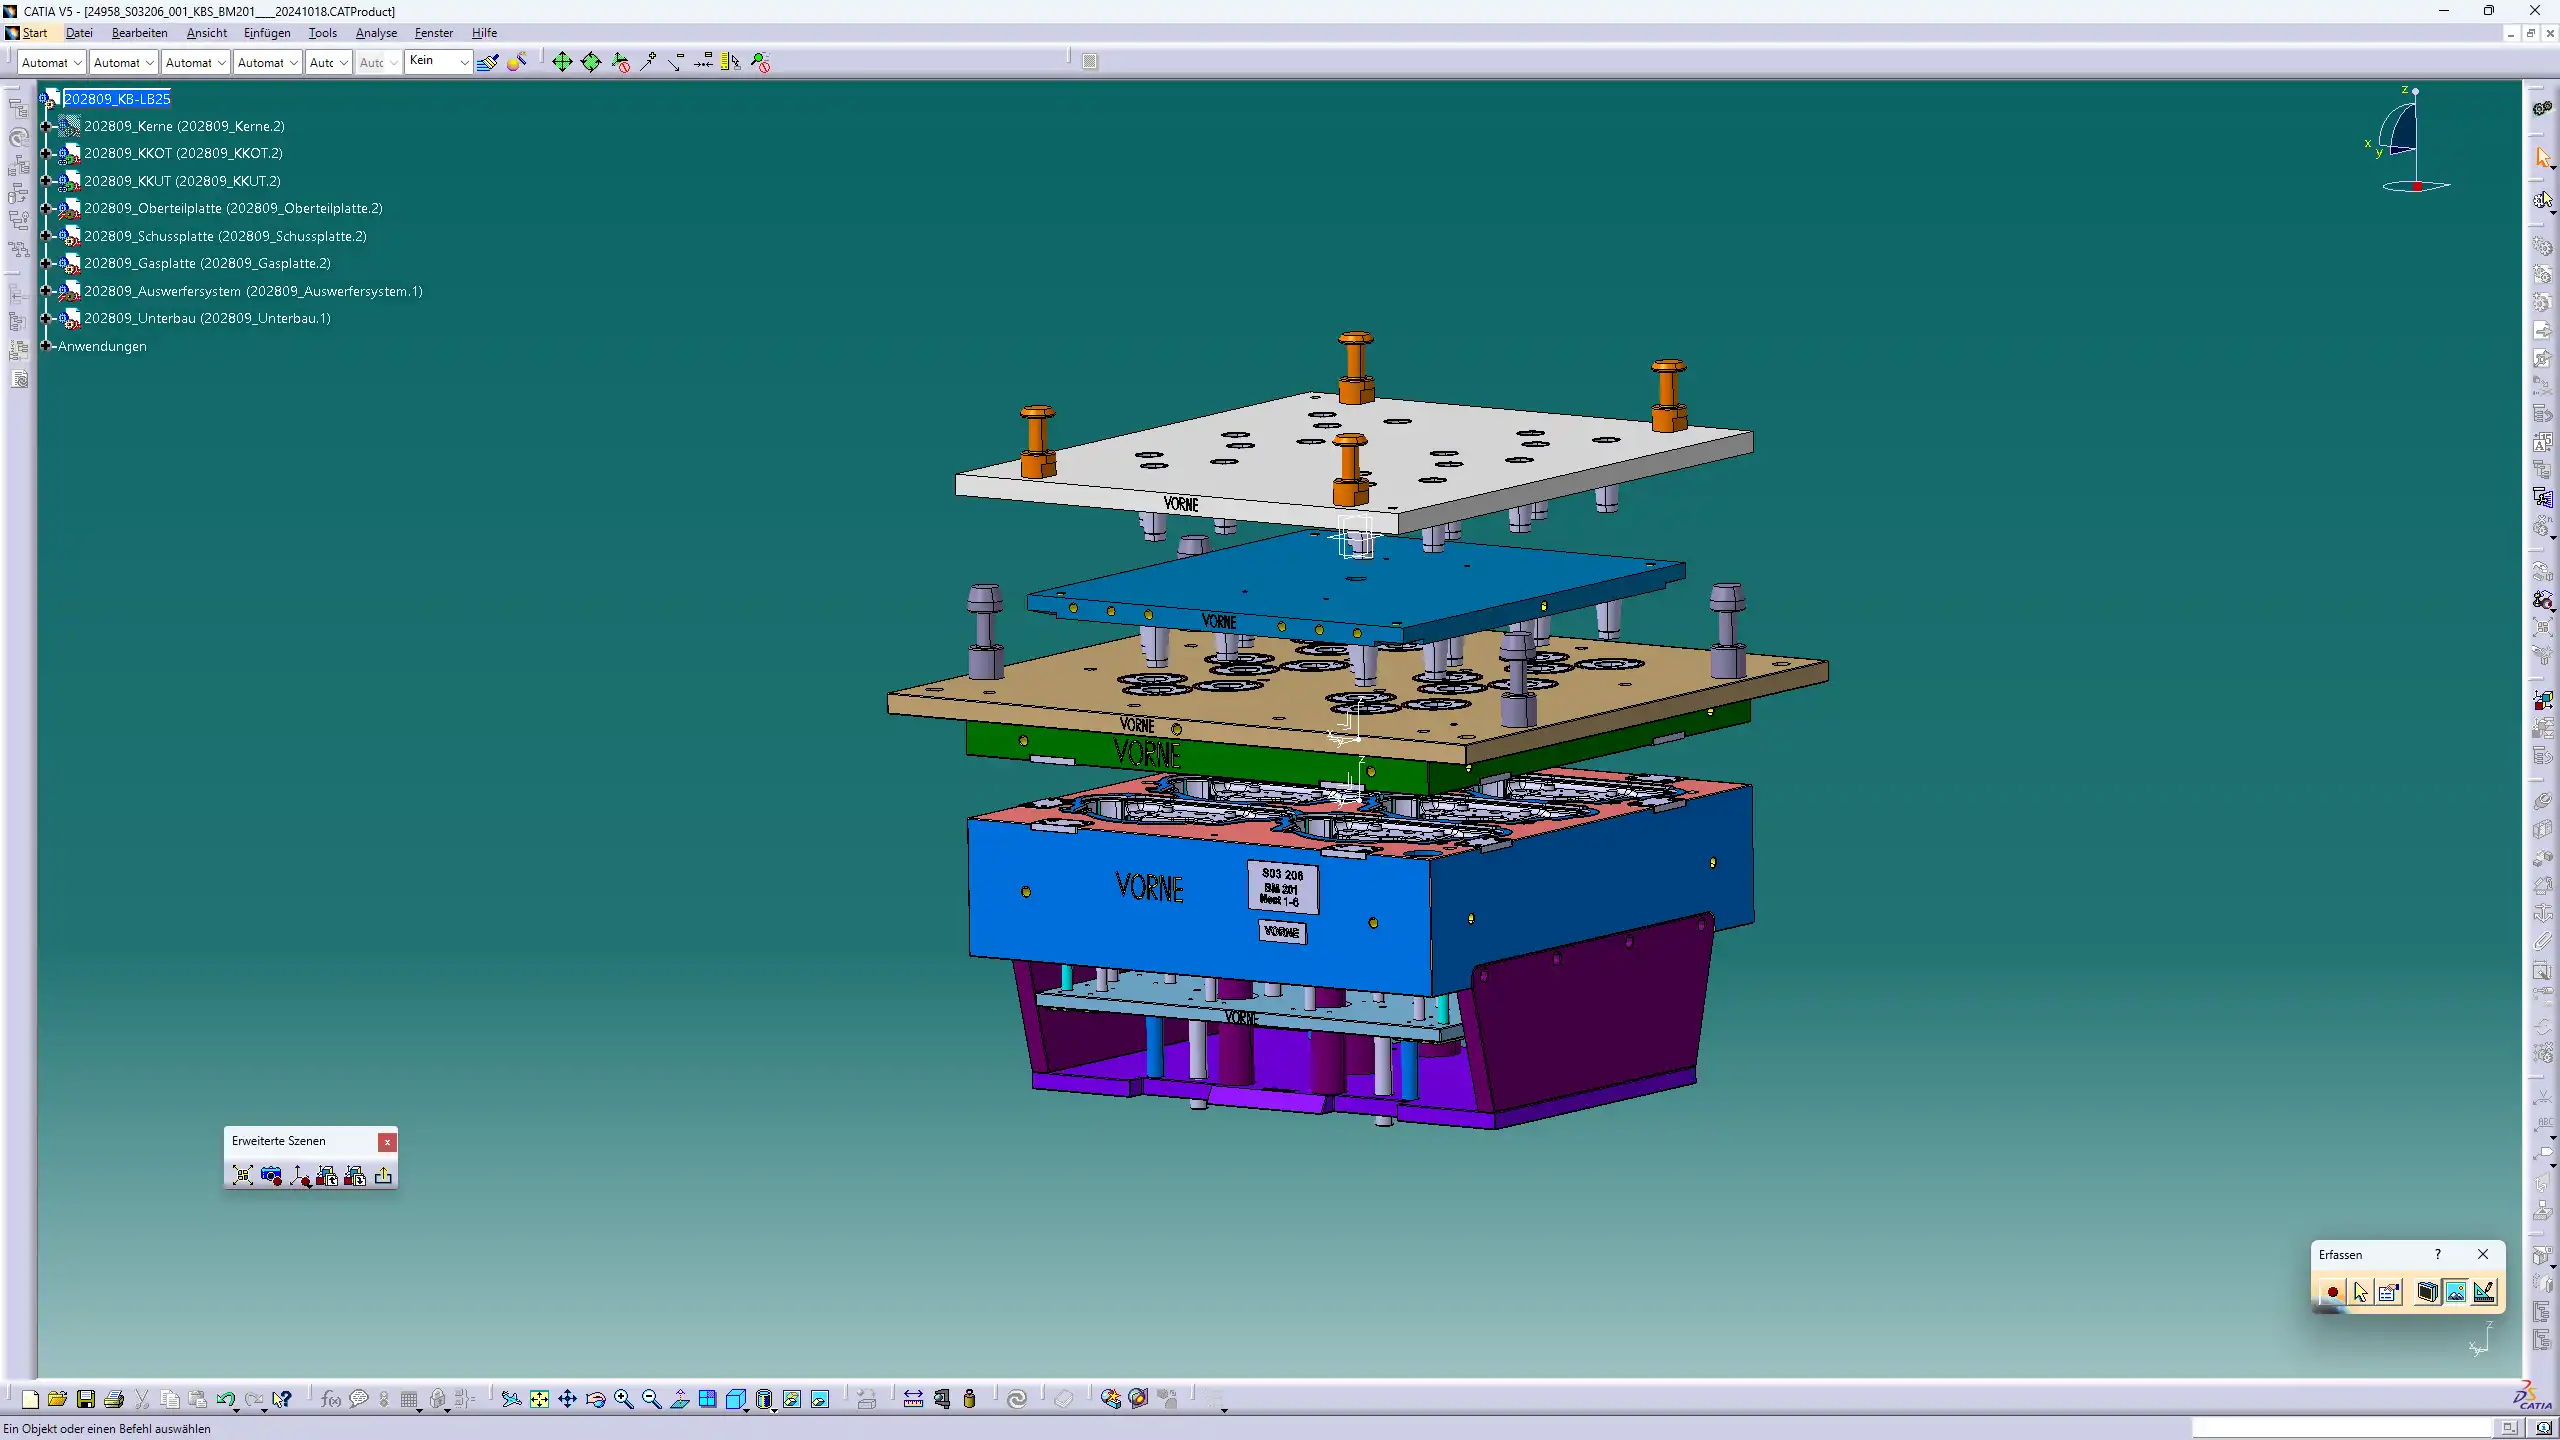This screenshot has width=2560, height=1440.
Task: Click the Save disk icon
Action: tap(85, 1399)
